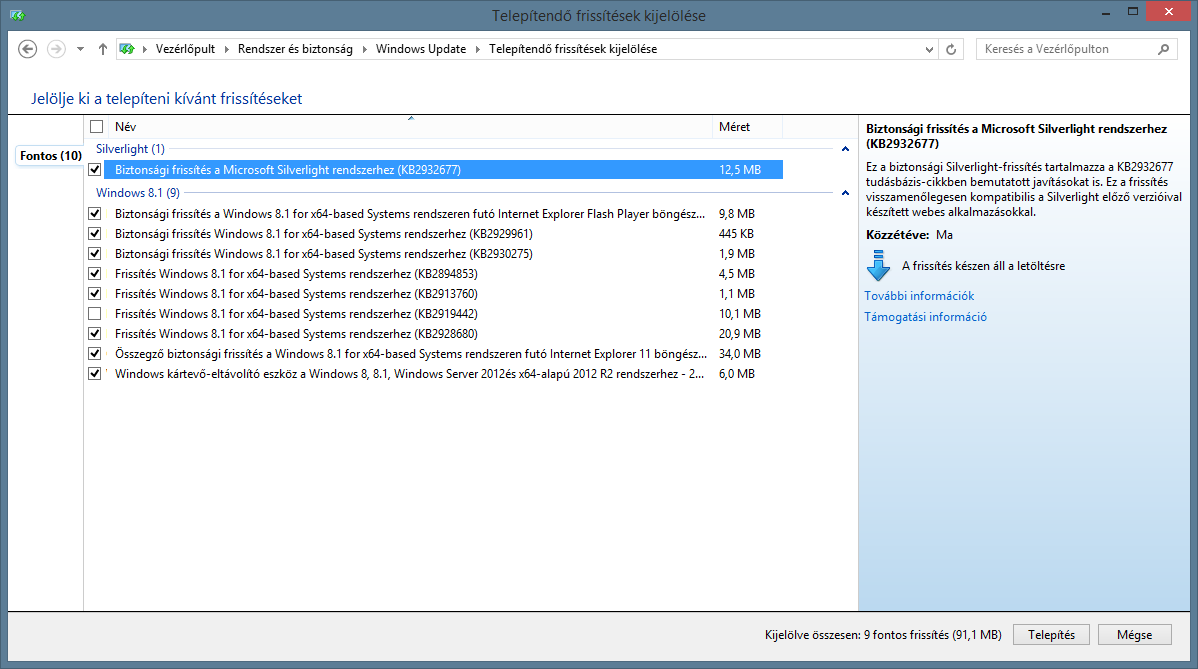Click the window icon in the title bar
The width and height of the screenshot is (1198, 669).
pyautogui.click(x=17, y=15)
